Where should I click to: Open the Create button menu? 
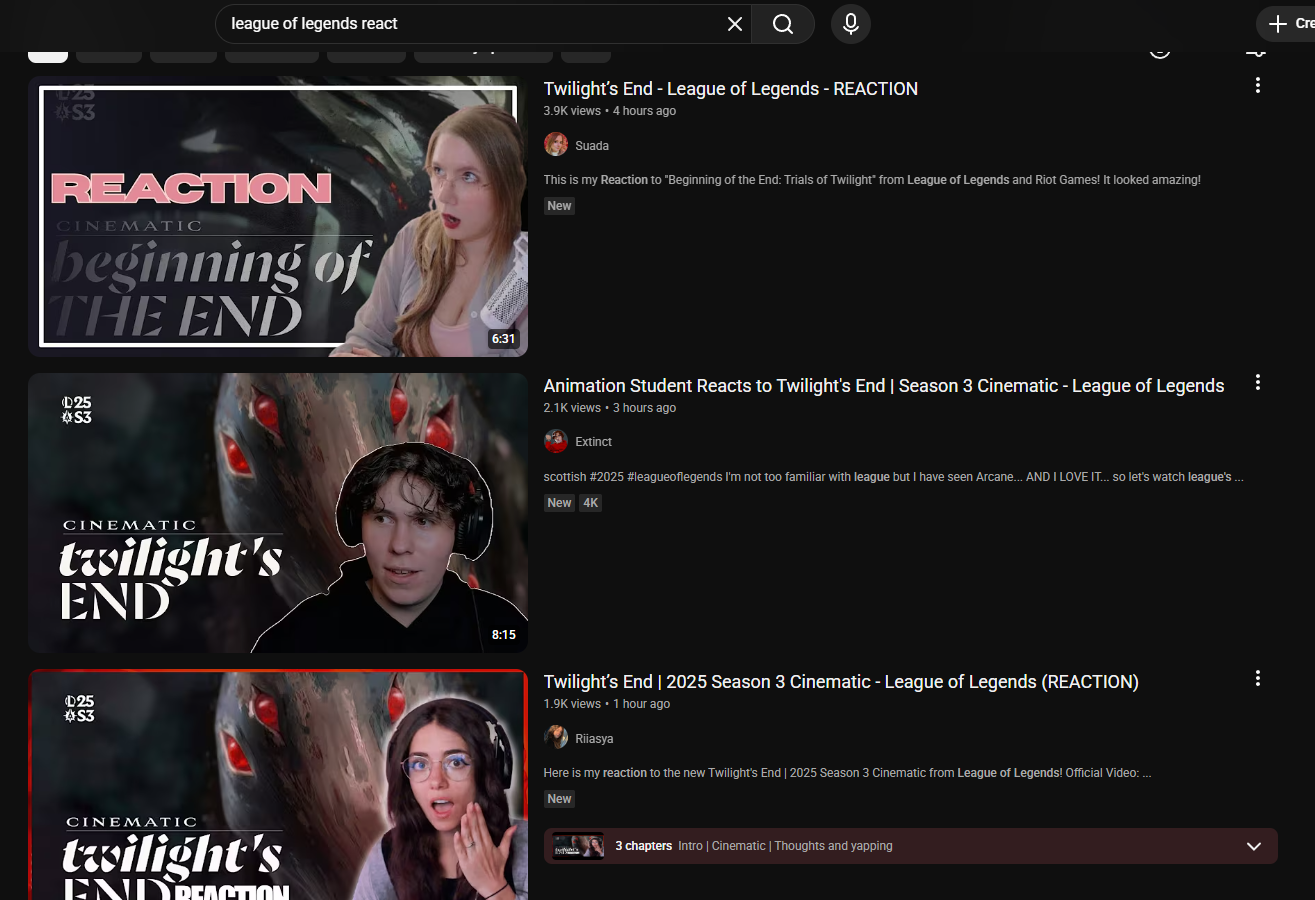point(1287,24)
